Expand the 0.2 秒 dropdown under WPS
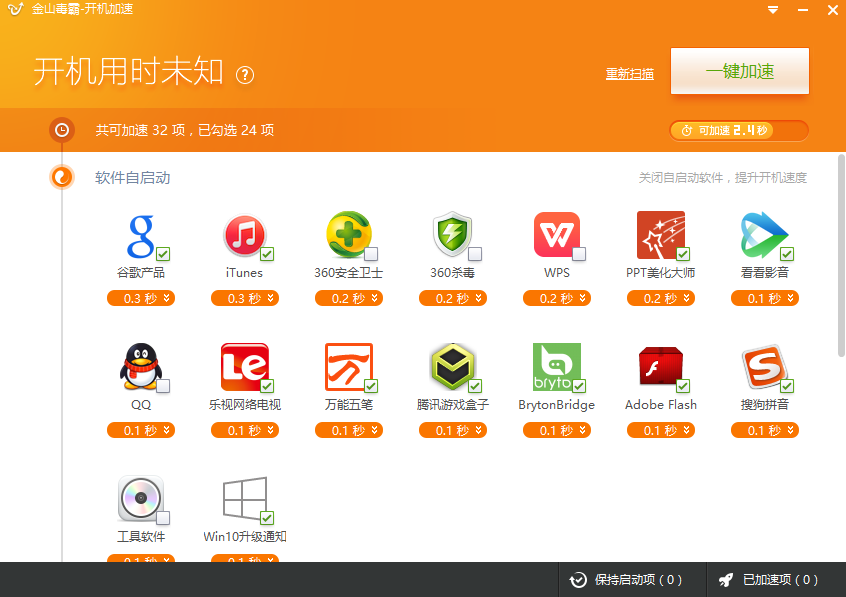846x597 pixels. pos(557,298)
